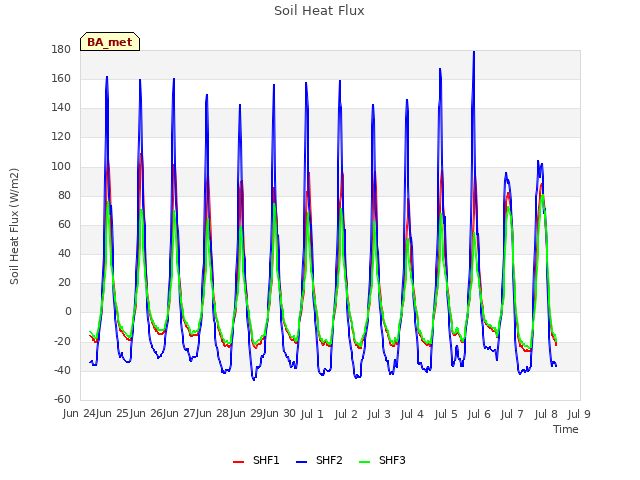Screen dimensions: 640x480
Task: Click the Jul 6 x-axis tick label
Action: click(479, 414)
